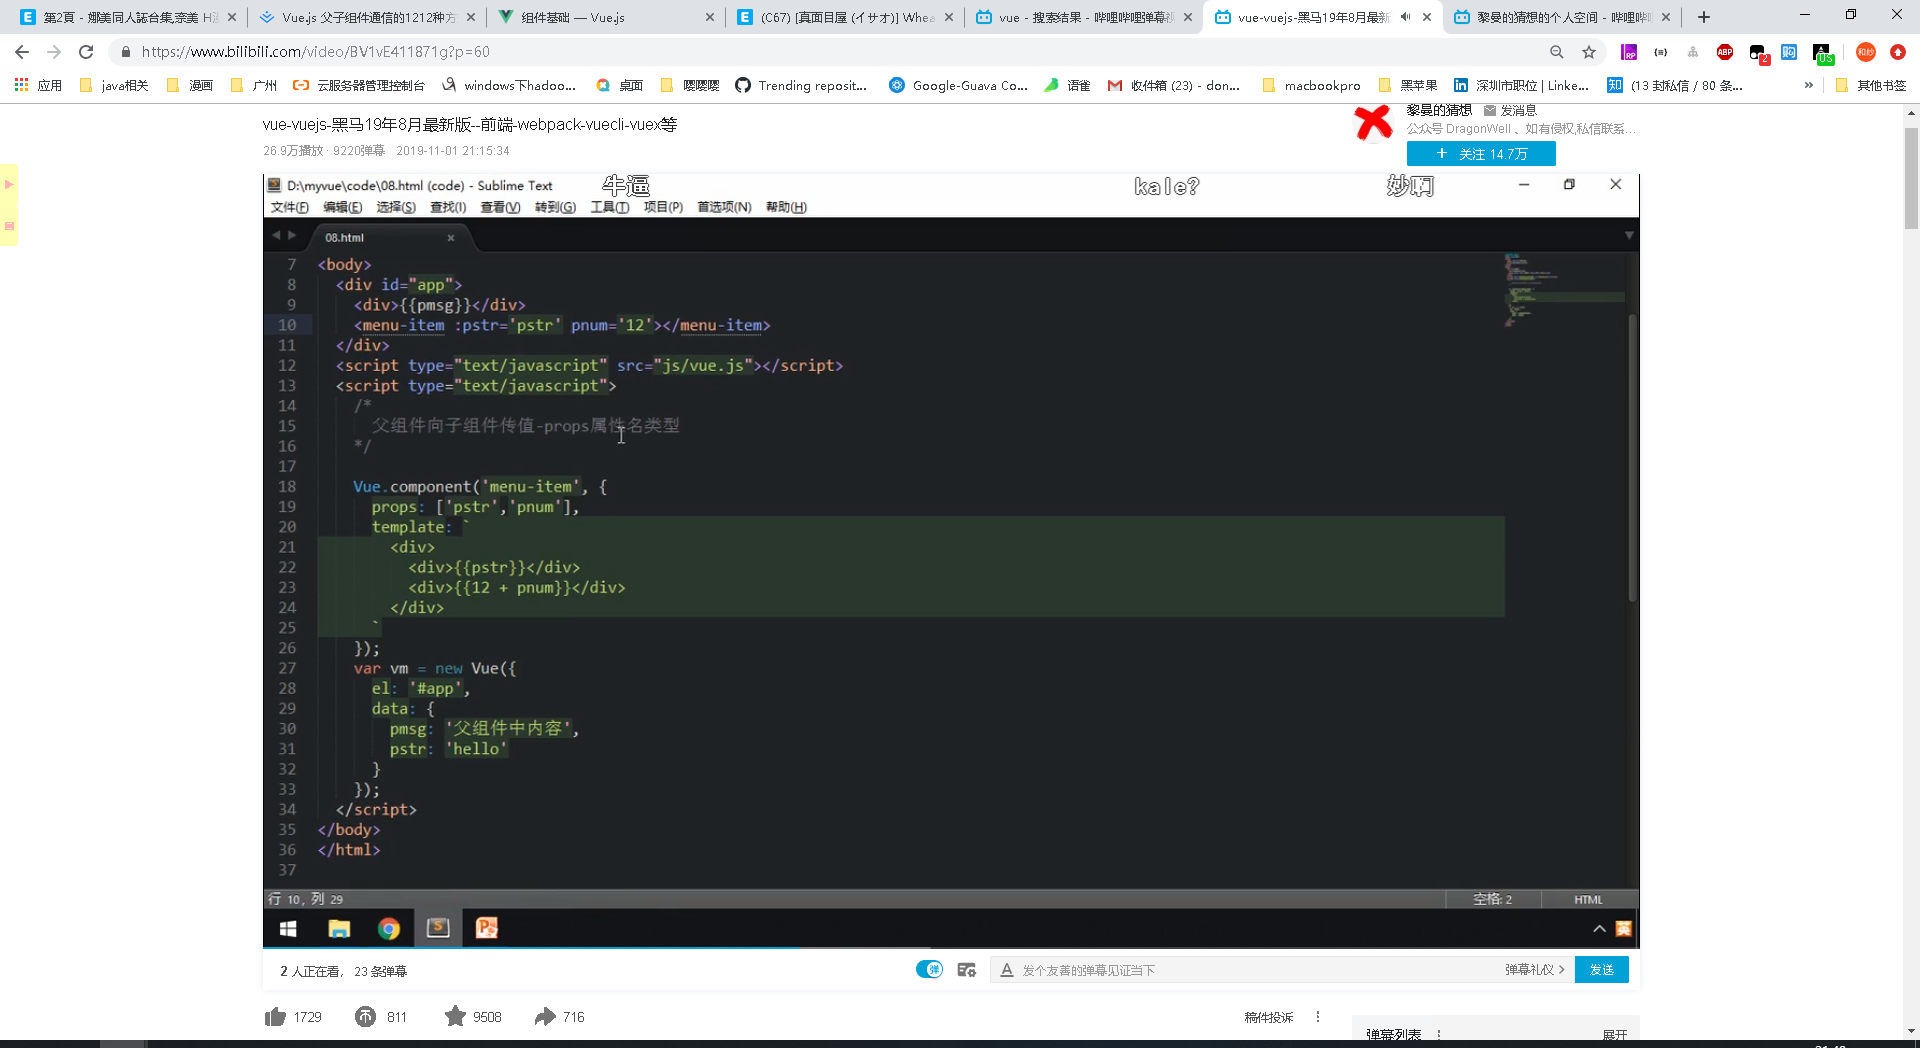The image size is (1920, 1048).
Task: Click the video progress bar
Action: point(950,947)
